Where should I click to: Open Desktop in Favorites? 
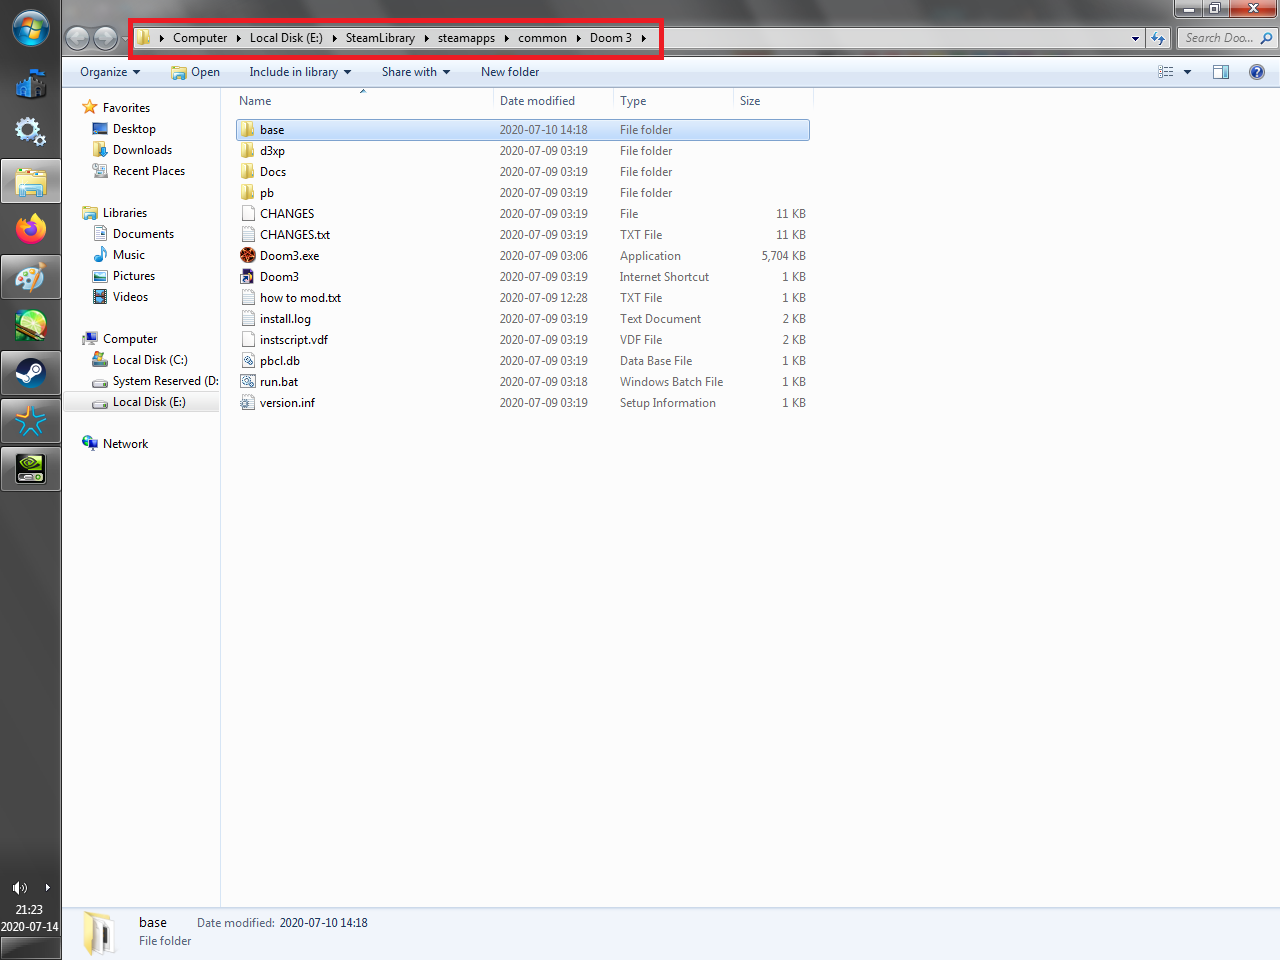pyautogui.click(x=134, y=129)
